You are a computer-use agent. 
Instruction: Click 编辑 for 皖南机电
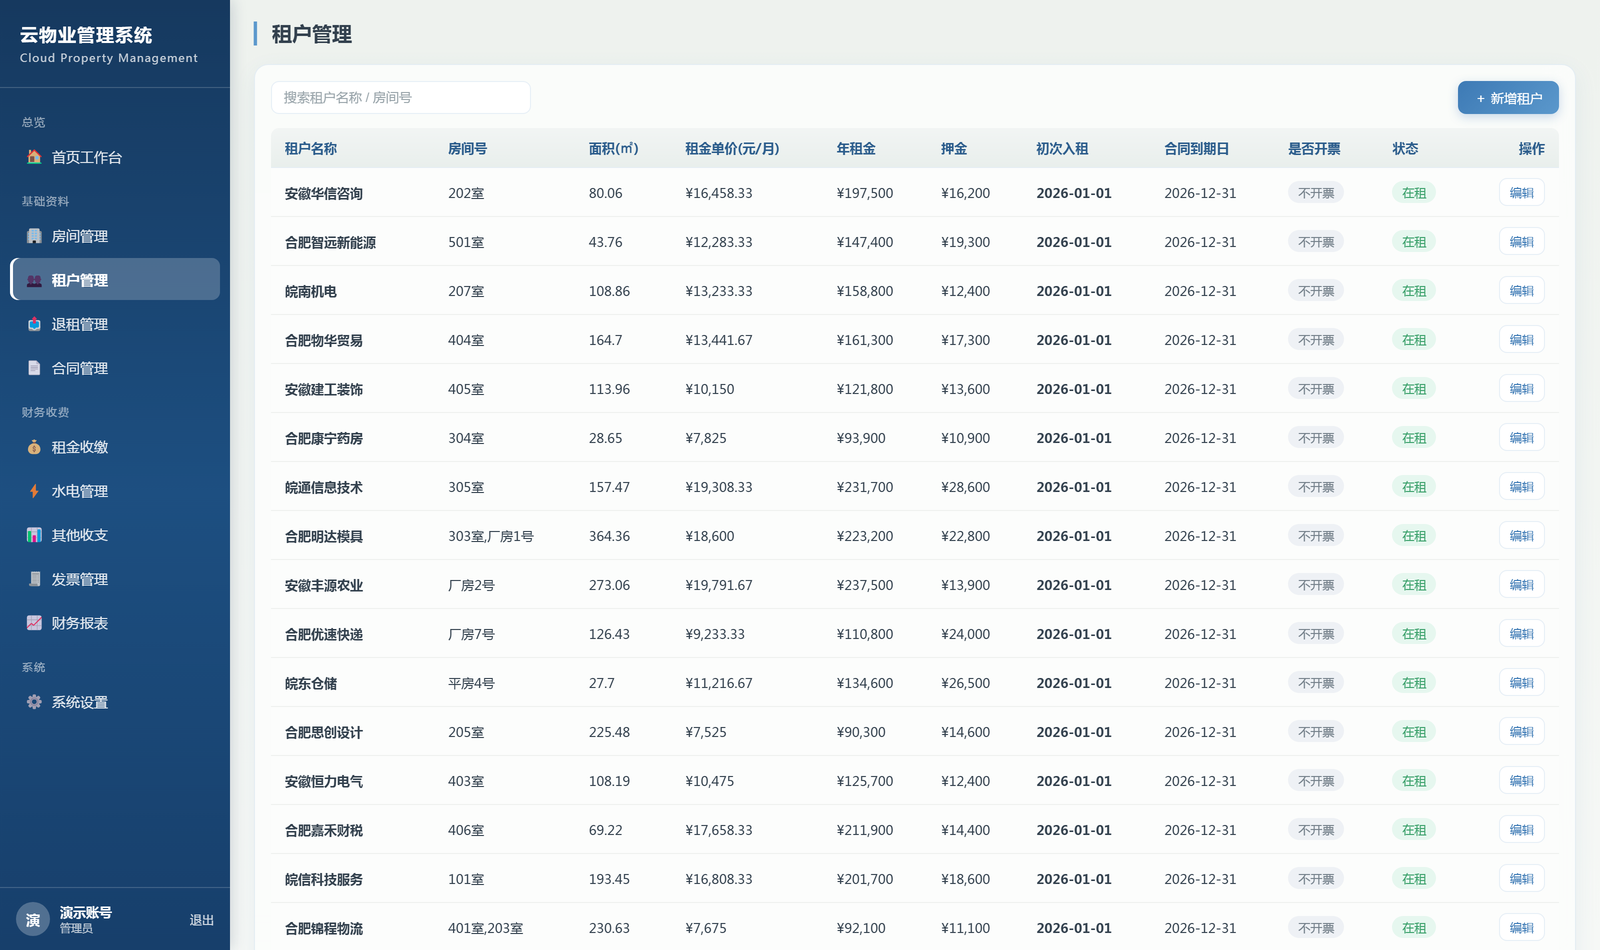(x=1521, y=291)
